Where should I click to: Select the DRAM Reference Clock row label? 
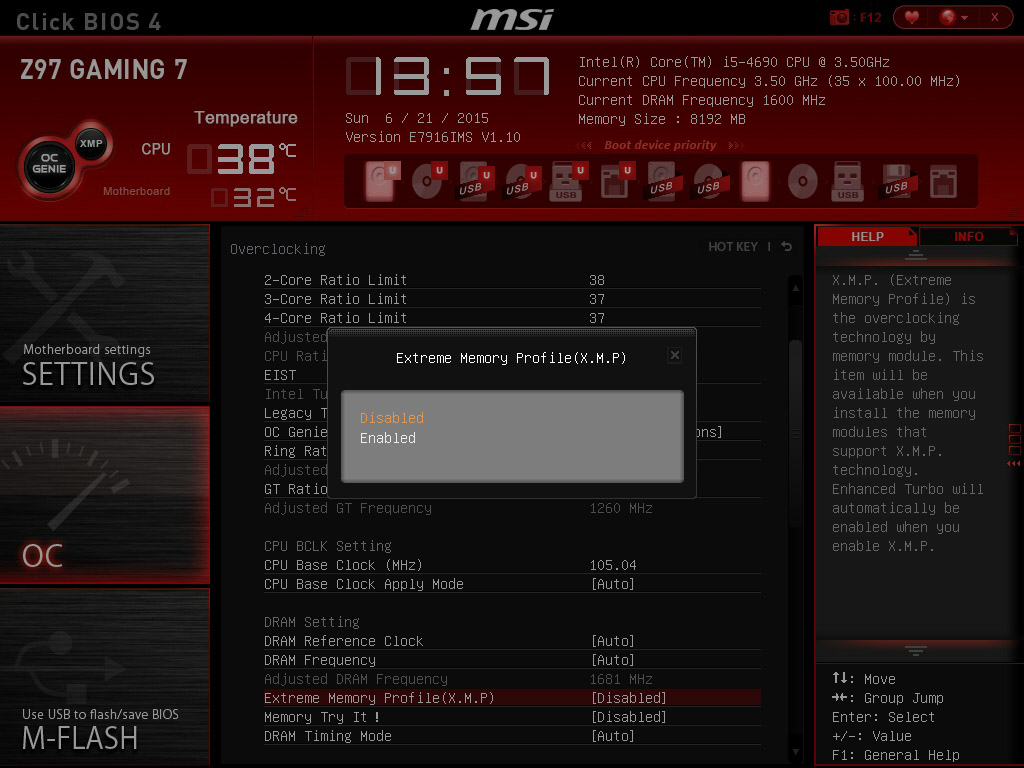344,641
